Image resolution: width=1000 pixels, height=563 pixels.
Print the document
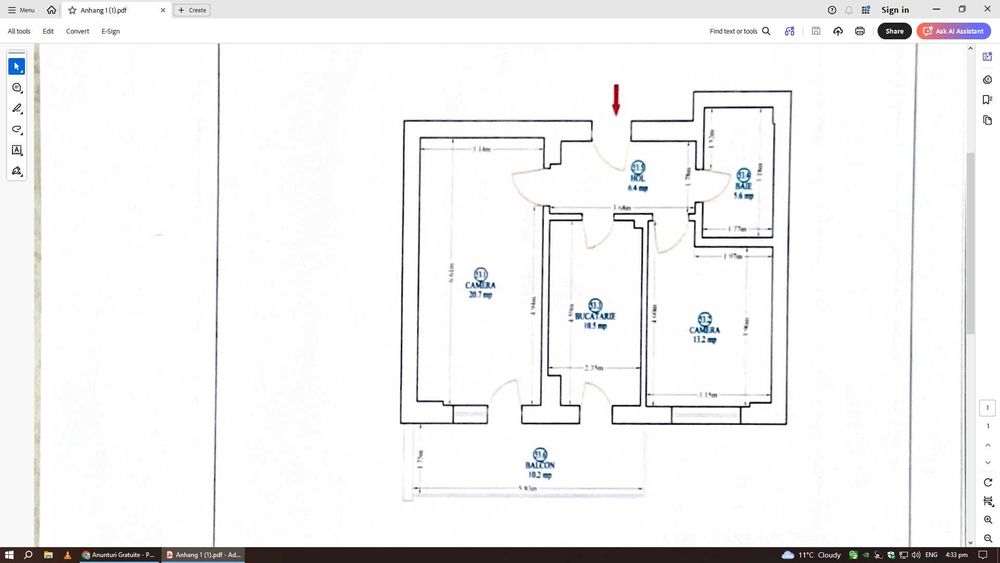click(x=860, y=31)
